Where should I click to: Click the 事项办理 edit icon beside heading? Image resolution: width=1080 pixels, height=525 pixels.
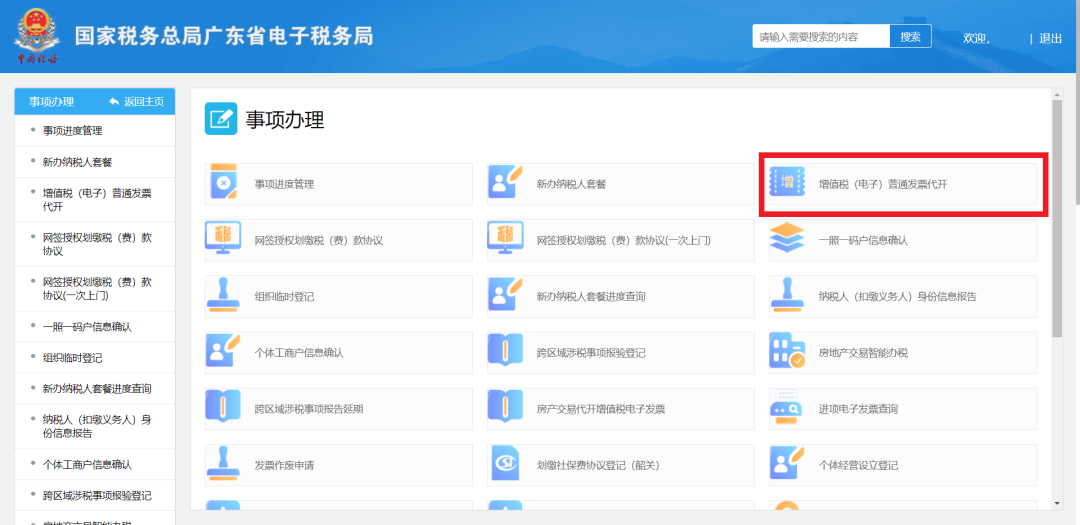220,119
